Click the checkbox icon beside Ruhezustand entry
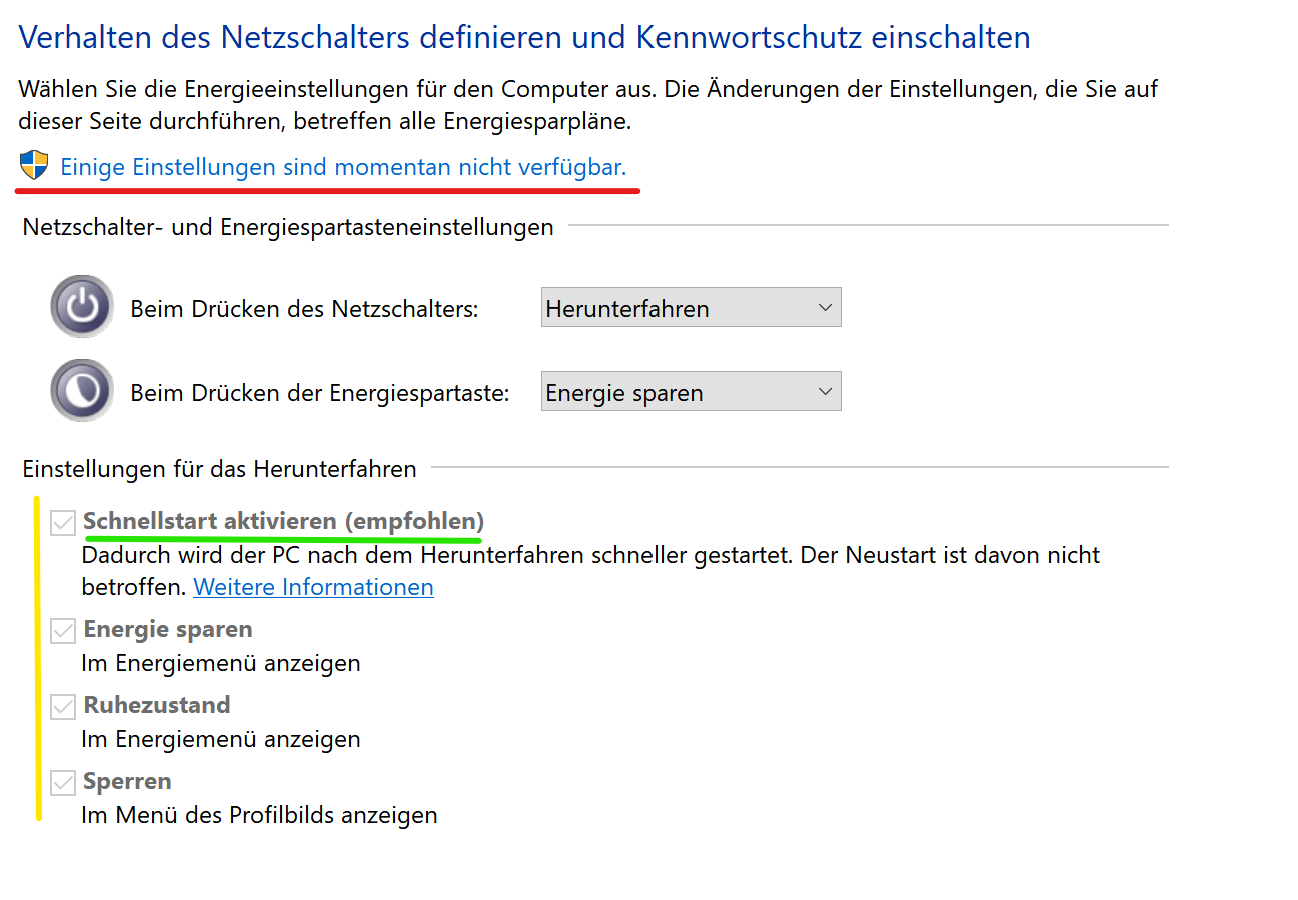The image size is (1298, 900). 62,705
